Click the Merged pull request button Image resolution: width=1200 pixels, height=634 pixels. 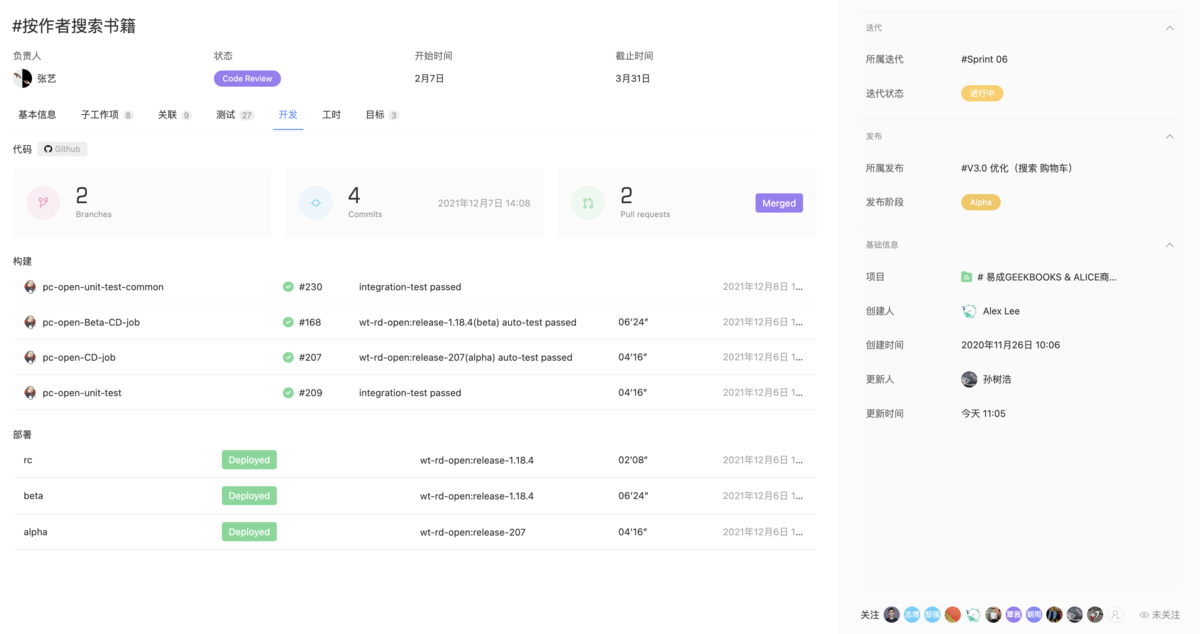(778, 202)
